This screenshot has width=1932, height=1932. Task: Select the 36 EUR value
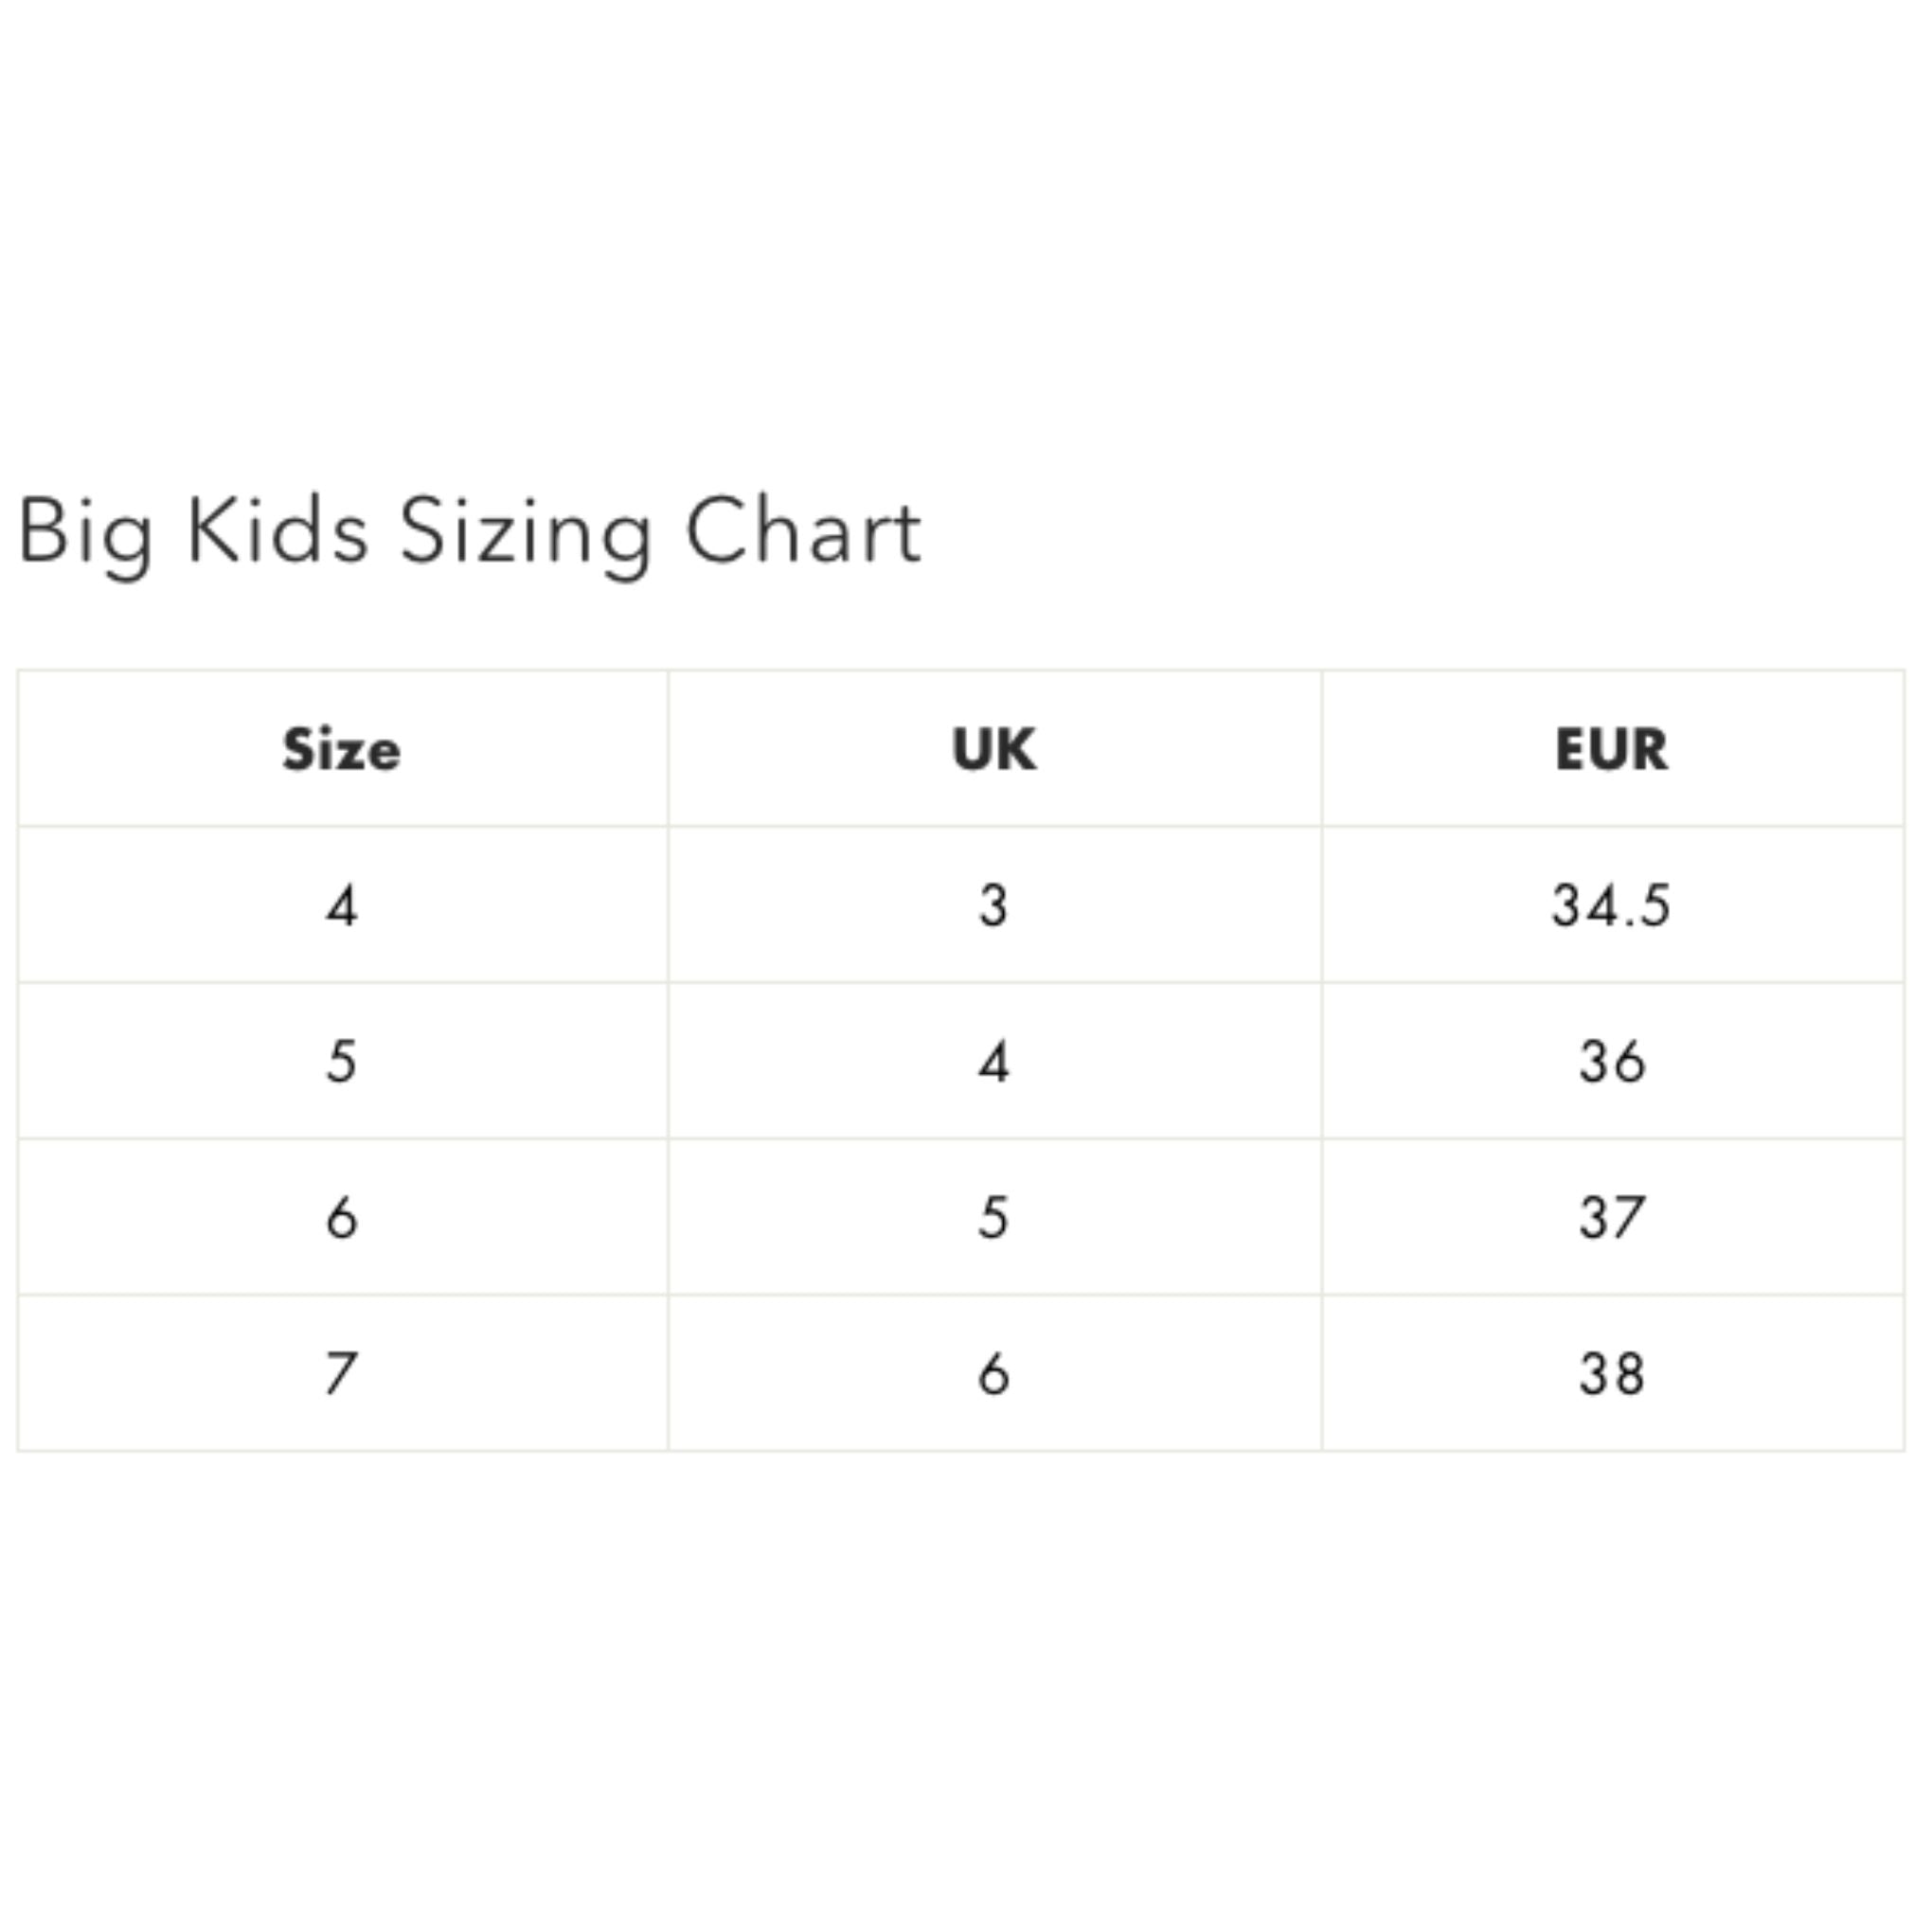point(1611,1062)
